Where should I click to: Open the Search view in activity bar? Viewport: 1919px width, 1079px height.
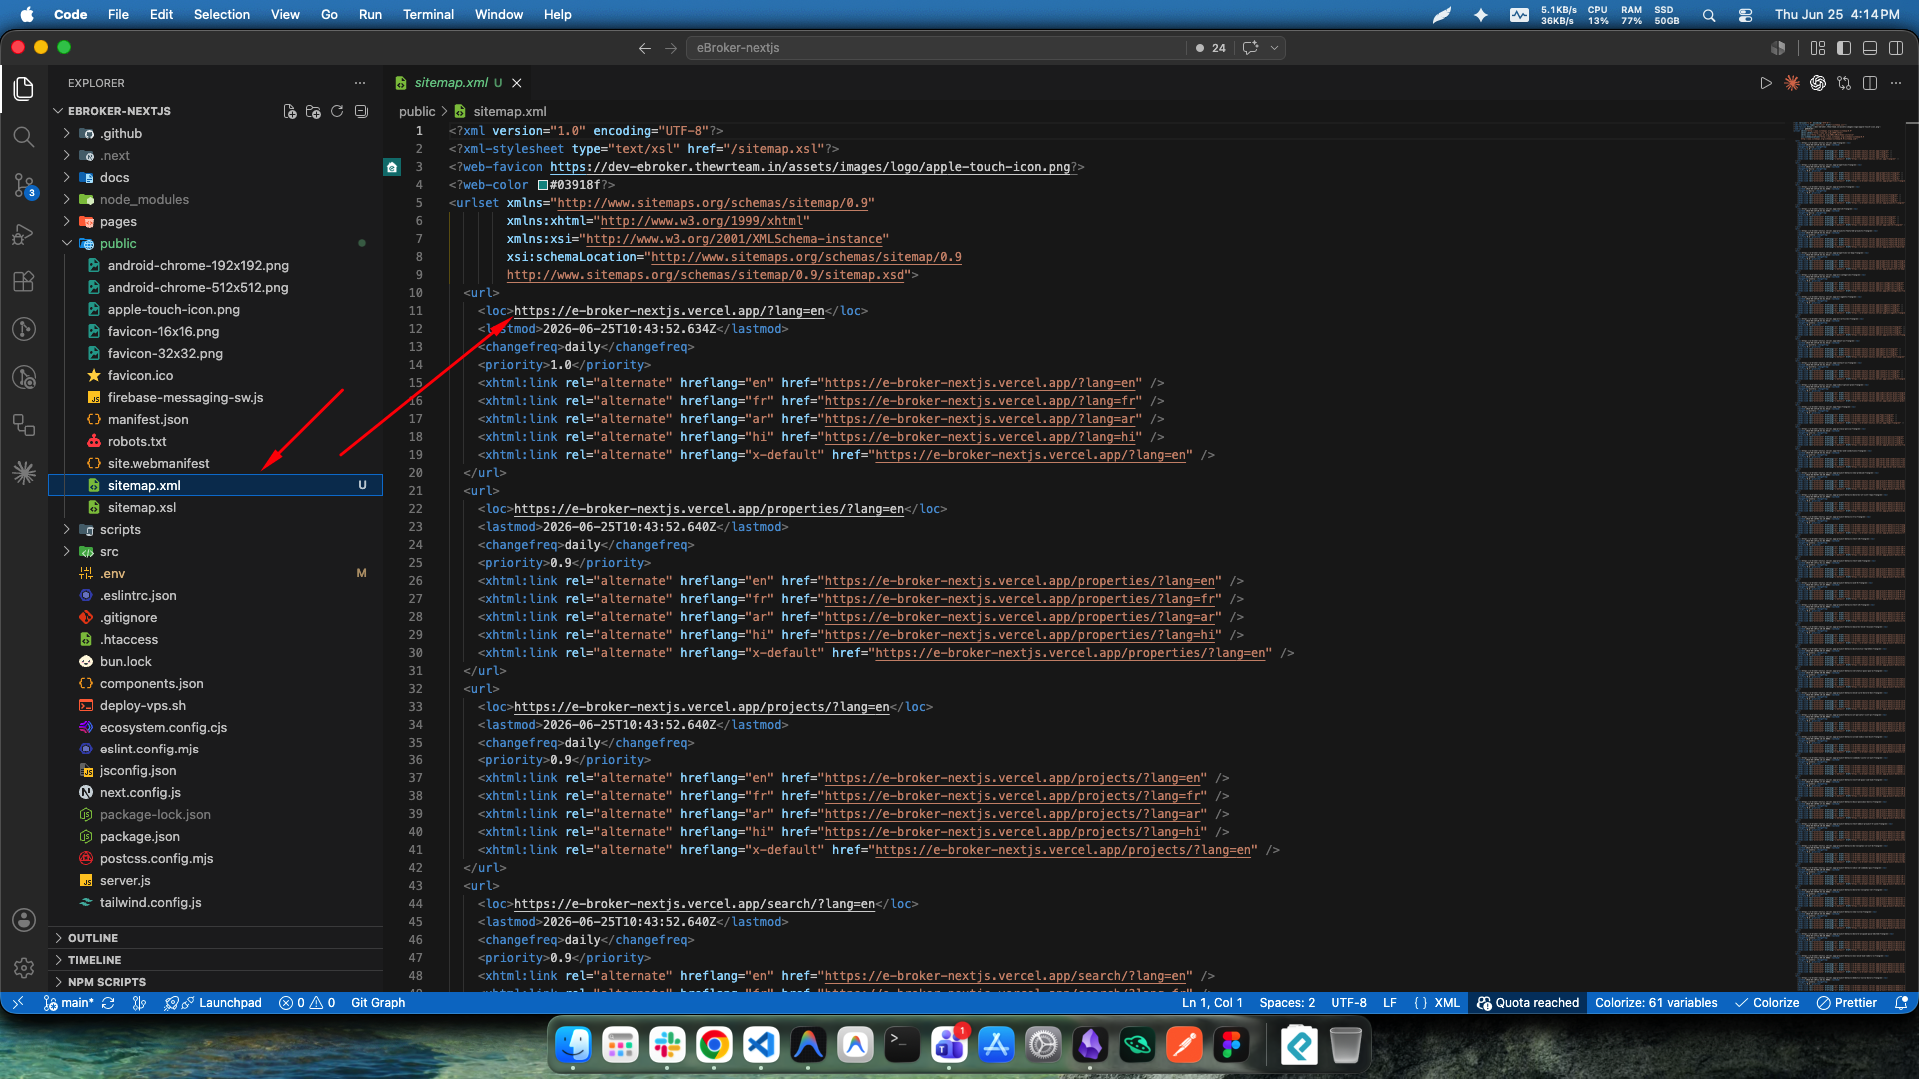click(x=24, y=137)
